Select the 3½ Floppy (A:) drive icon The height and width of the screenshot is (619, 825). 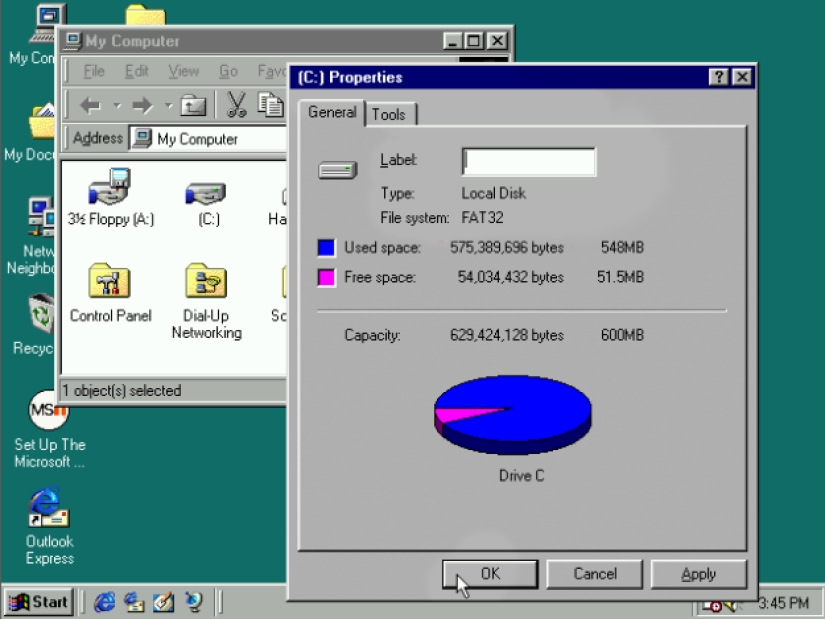pos(110,192)
